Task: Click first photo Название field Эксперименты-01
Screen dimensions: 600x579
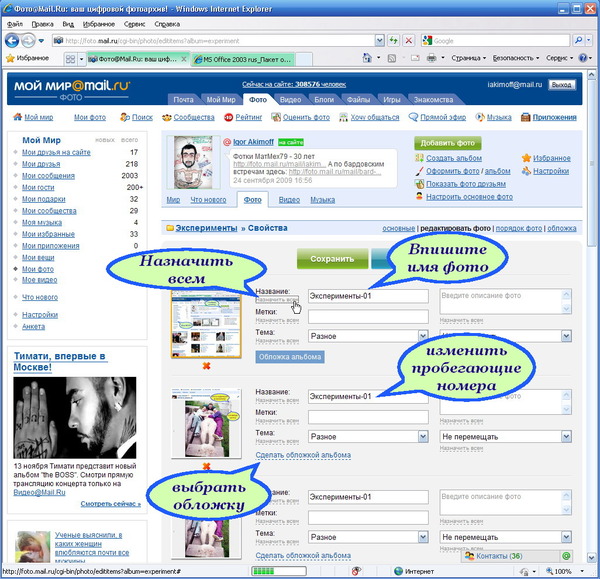Action: pyautogui.click(x=368, y=296)
